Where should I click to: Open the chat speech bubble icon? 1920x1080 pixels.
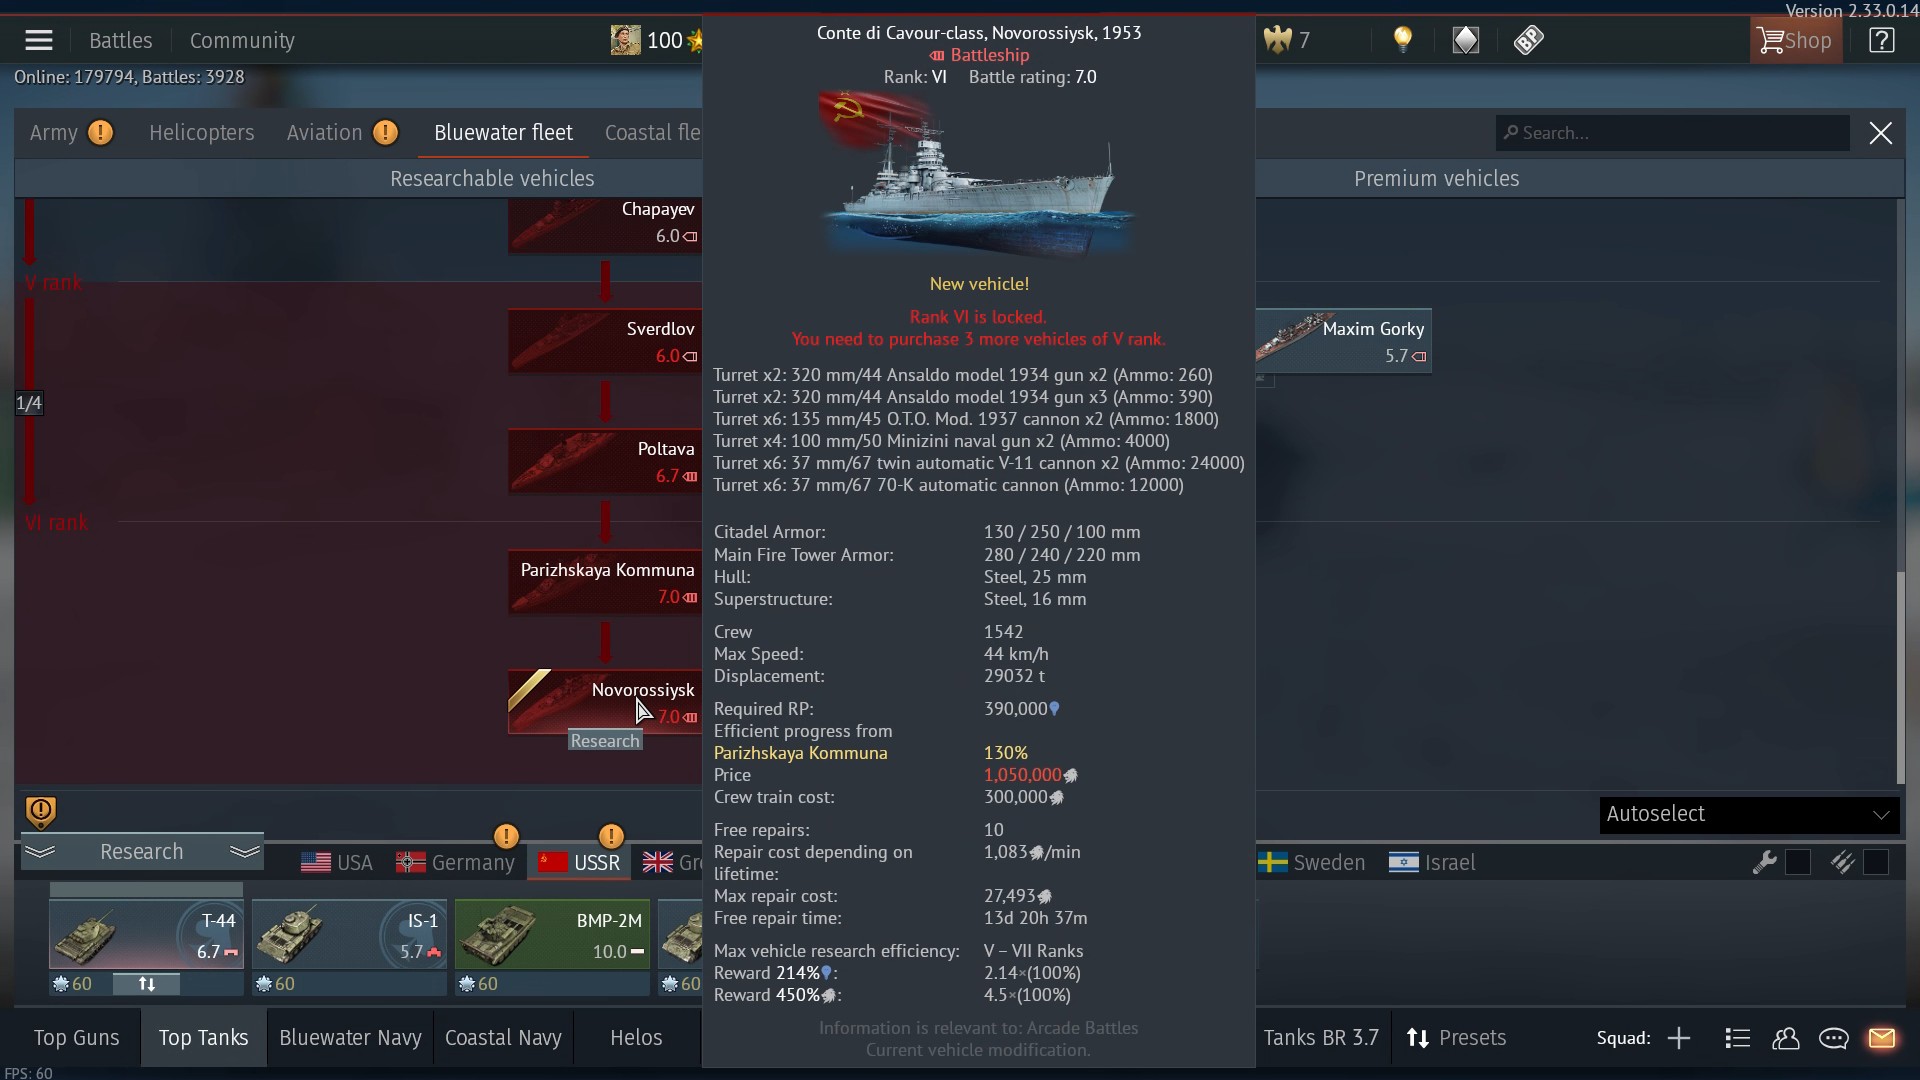(1833, 1038)
